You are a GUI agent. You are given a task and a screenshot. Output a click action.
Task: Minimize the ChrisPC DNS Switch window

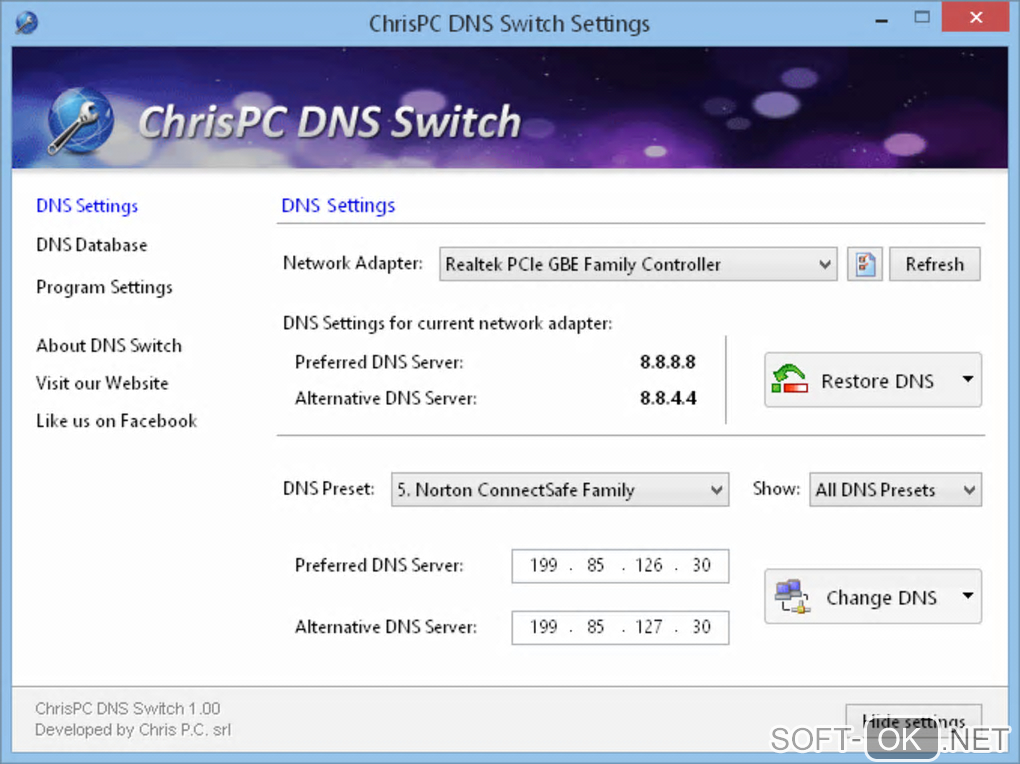coord(881,20)
